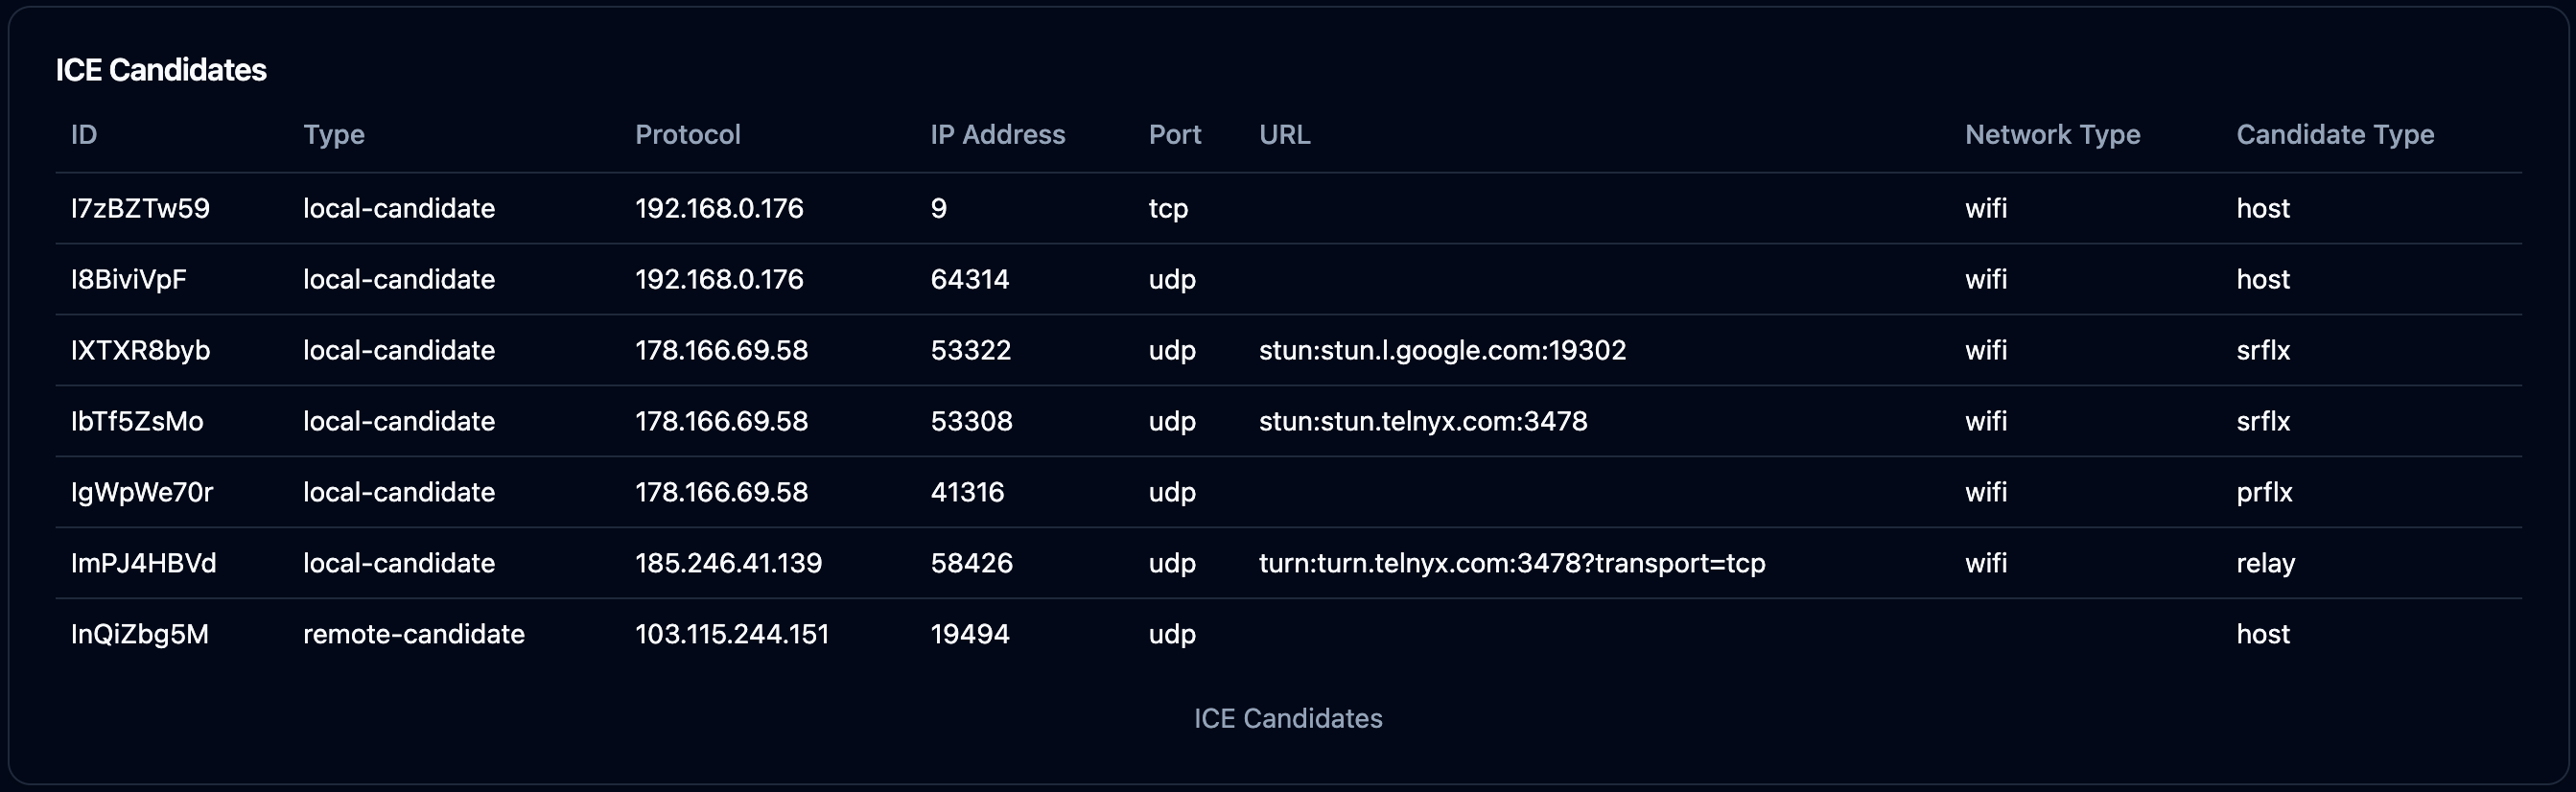Click 178.166.69.58 in the IXTXR8byb row
The width and height of the screenshot is (2576, 792).
[722, 350]
